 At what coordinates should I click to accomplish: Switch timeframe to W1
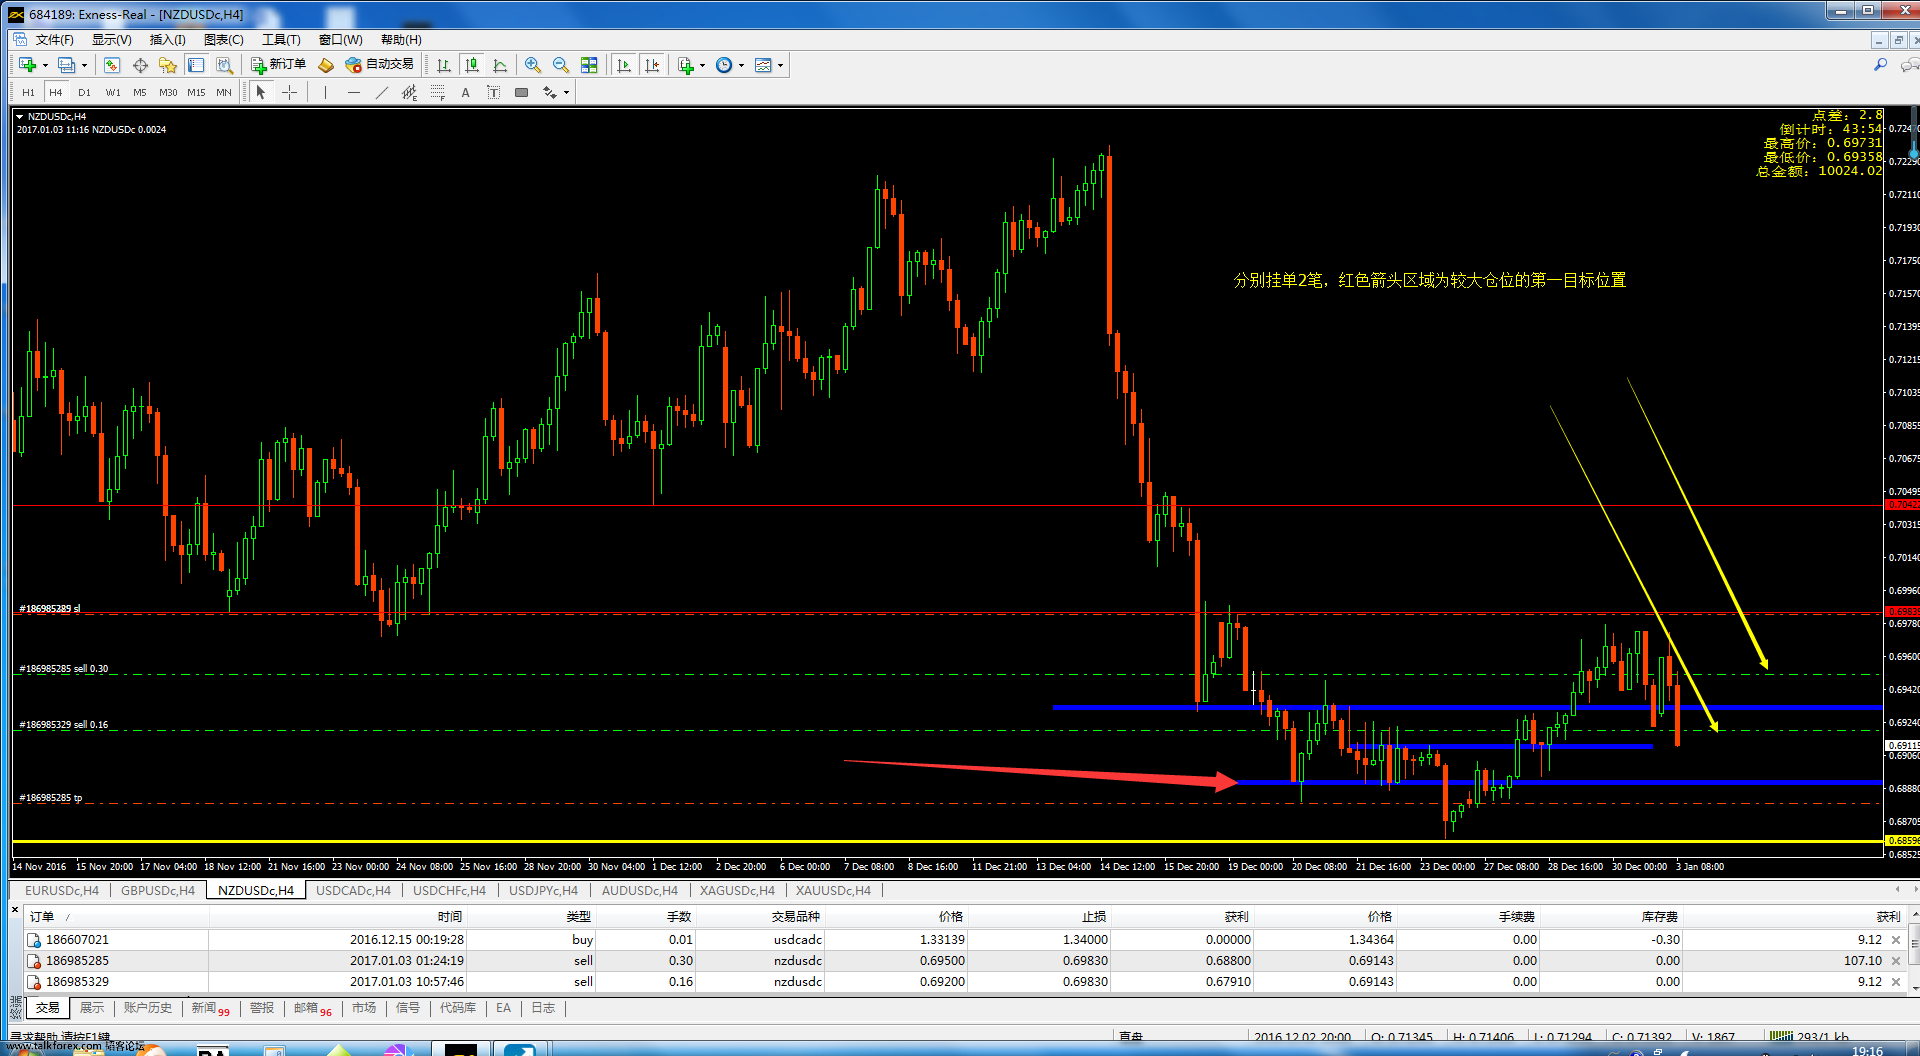(x=113, y=92)
